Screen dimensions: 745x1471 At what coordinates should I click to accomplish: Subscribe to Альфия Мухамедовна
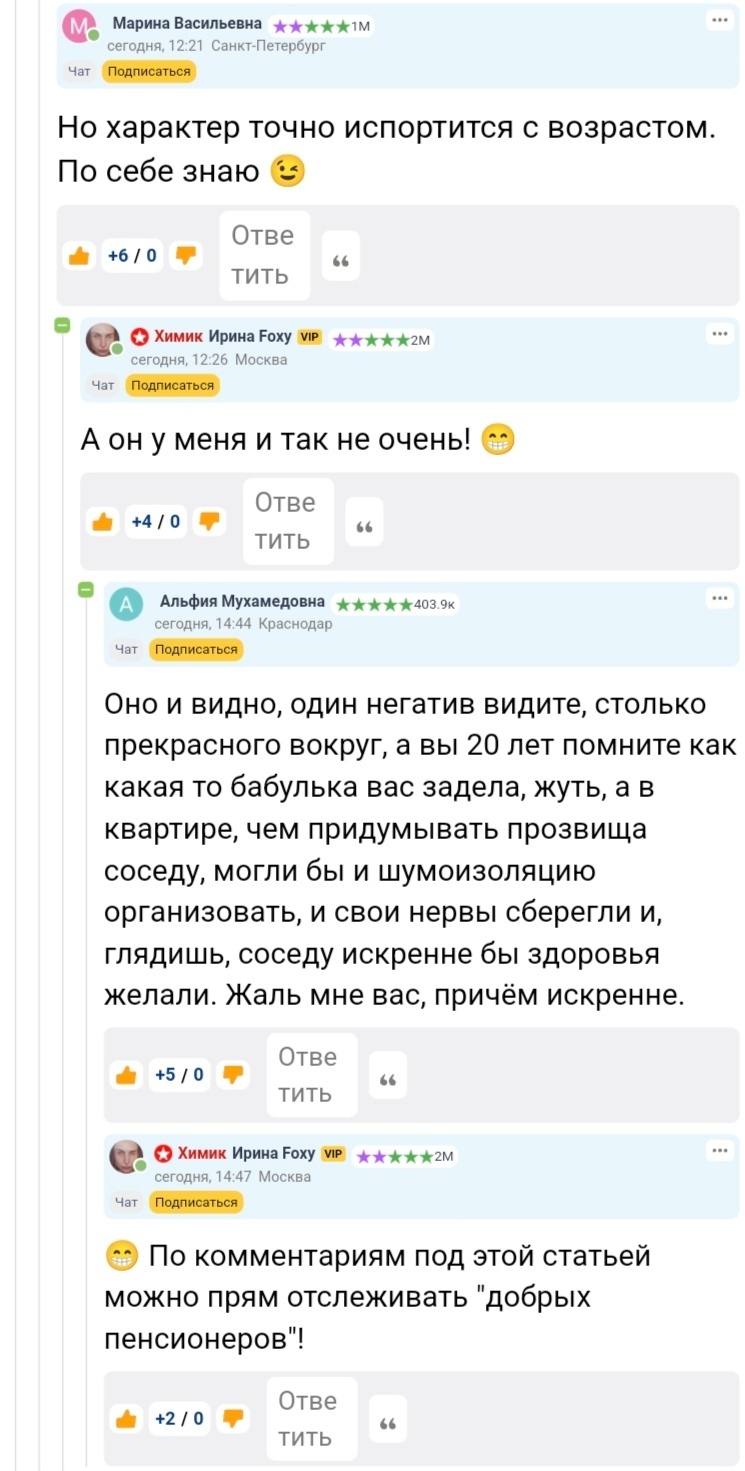(x=196, y=649)
